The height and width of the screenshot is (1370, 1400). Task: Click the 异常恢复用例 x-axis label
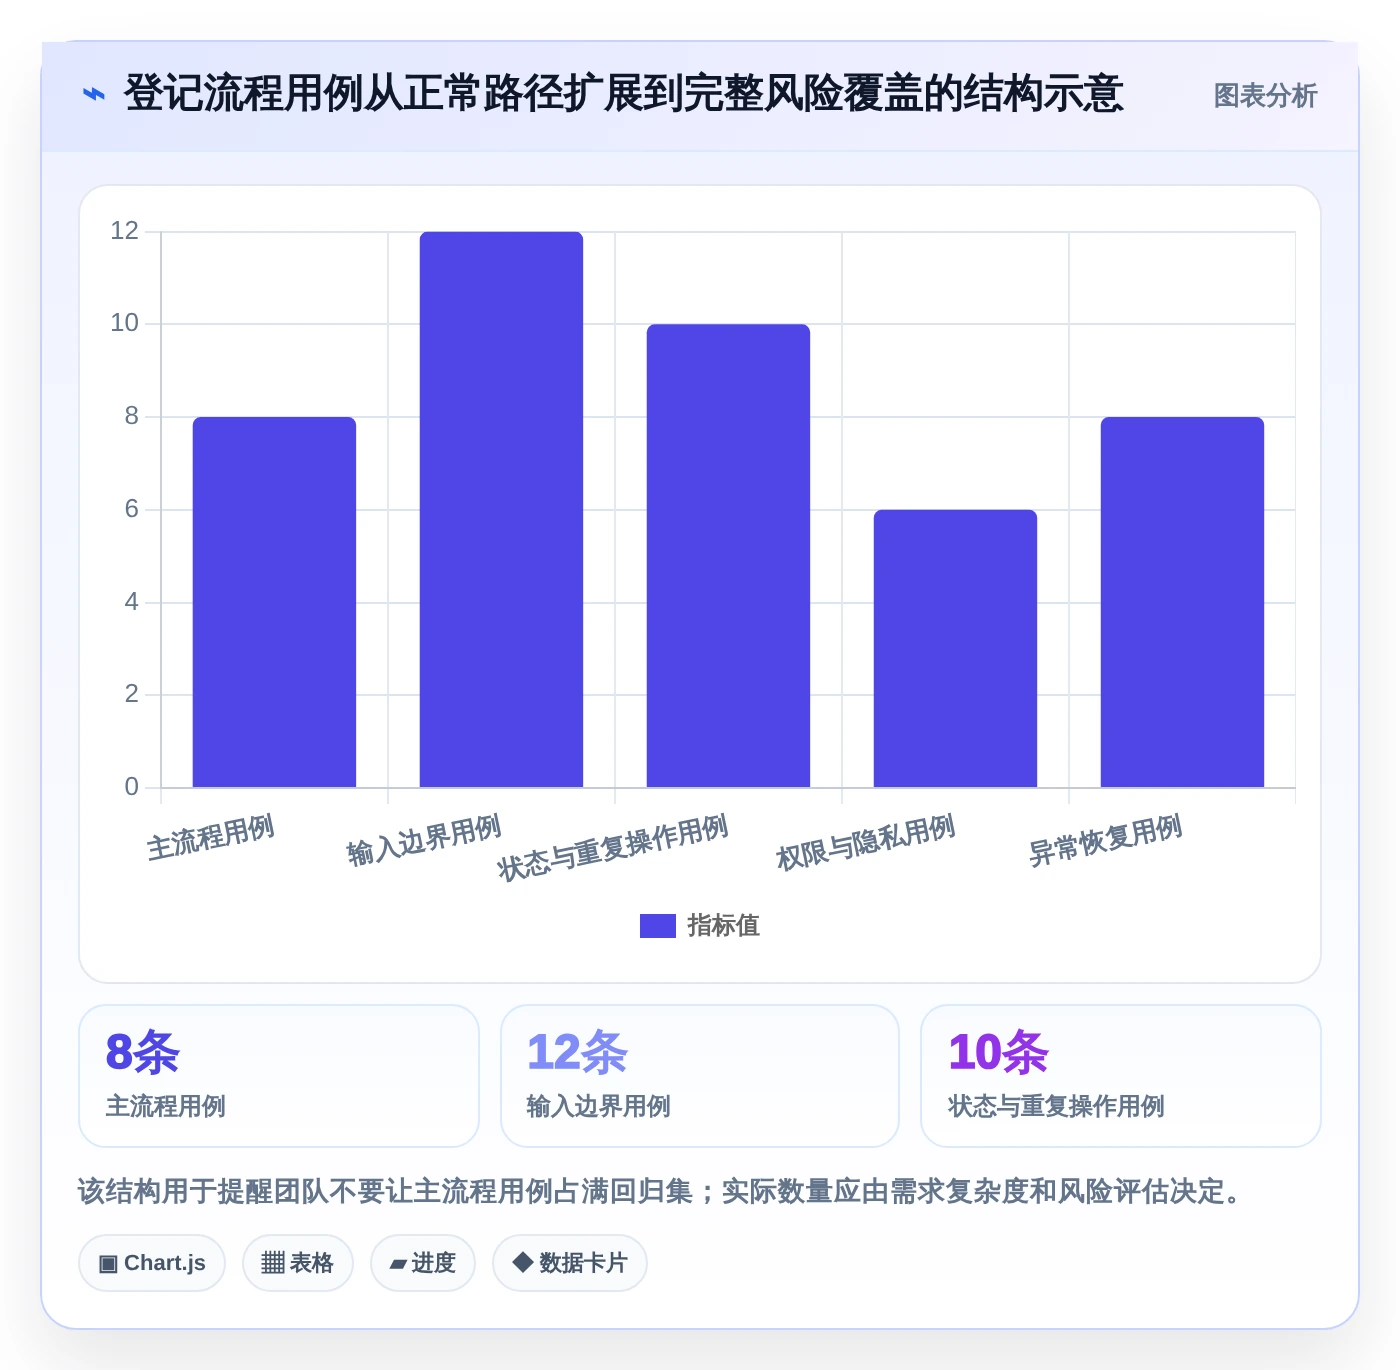[x=1106, y=840]
